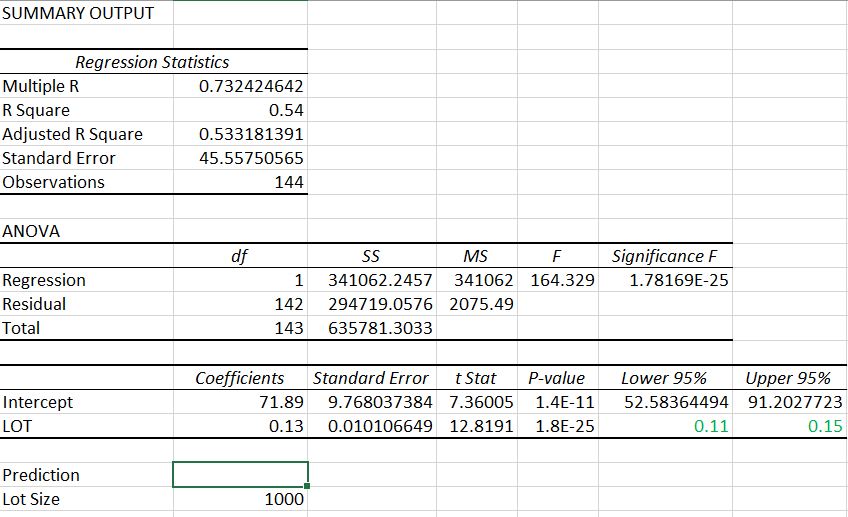Select the Standard Error label in statistics
This screenshot has width=848, height=517.
58,158
